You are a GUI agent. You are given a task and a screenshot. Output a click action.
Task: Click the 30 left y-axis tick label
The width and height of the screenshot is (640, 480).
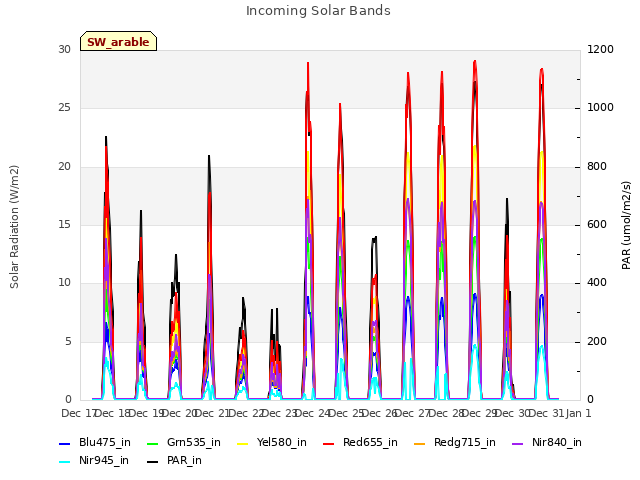64,49
